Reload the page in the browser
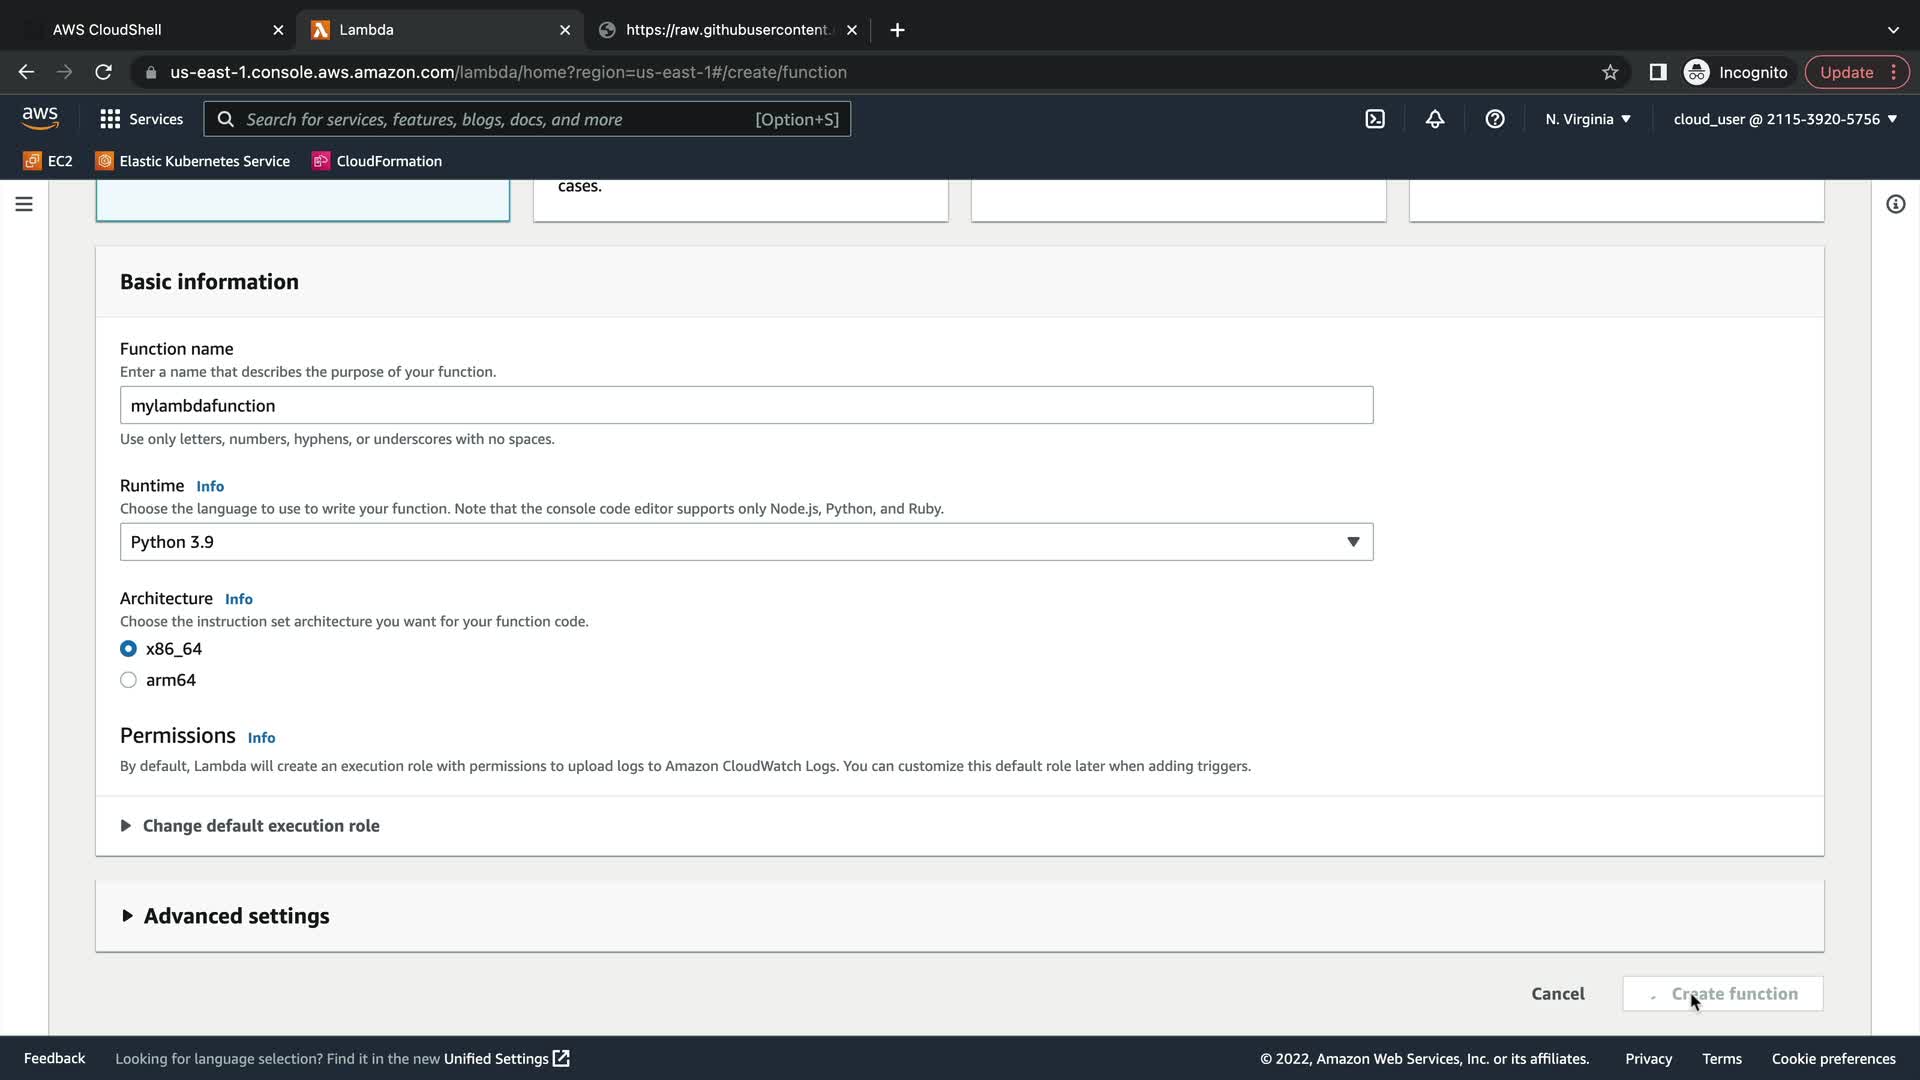Viewport: 1920px width, 1080px height. pos(103,72)
